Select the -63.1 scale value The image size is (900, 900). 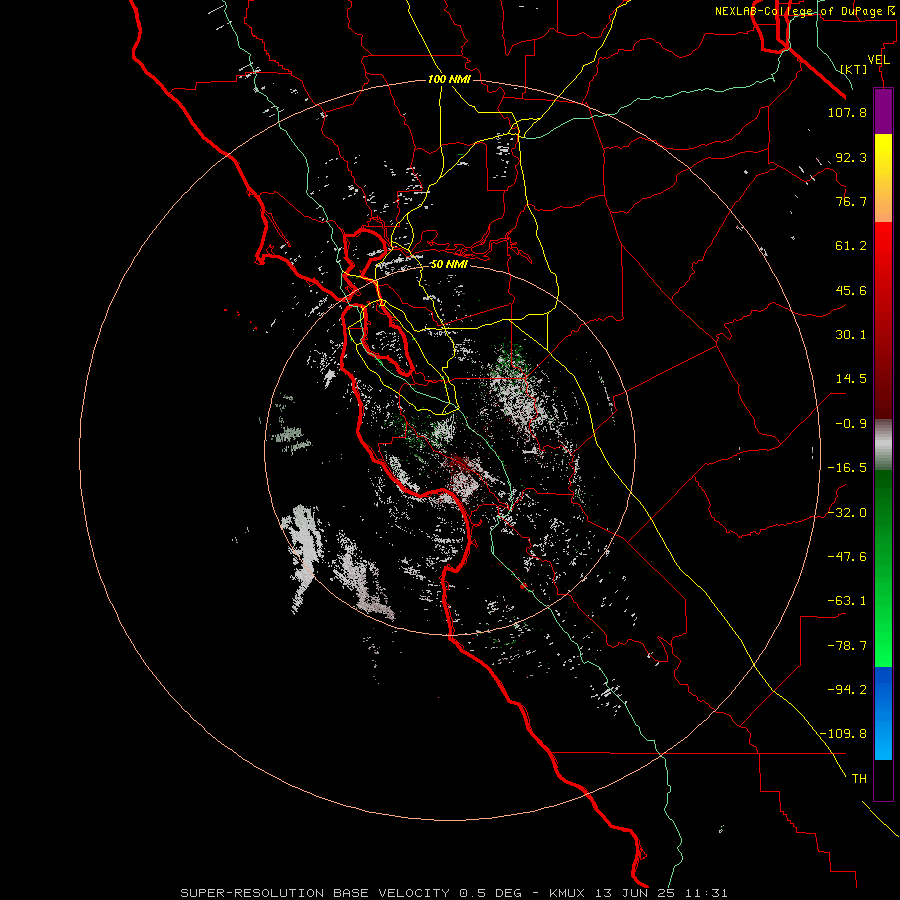coord(847,601)
